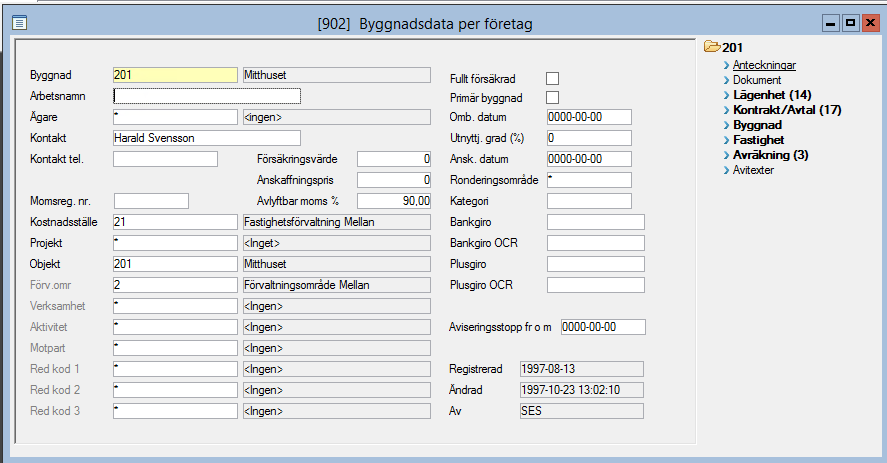Expand the arrow beside Avitexter
The height and width of the screenshot is (463, 887).
pyautogui.click(x=727, y=170)
